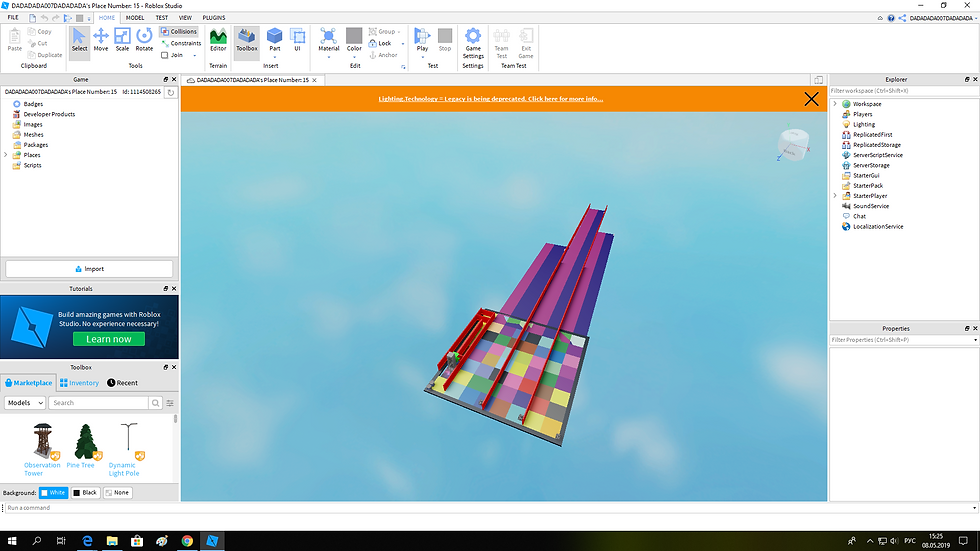Expand the StarterPlayer node in Explorer
This screenshot has height=551, width=980.
click(835, 196)
